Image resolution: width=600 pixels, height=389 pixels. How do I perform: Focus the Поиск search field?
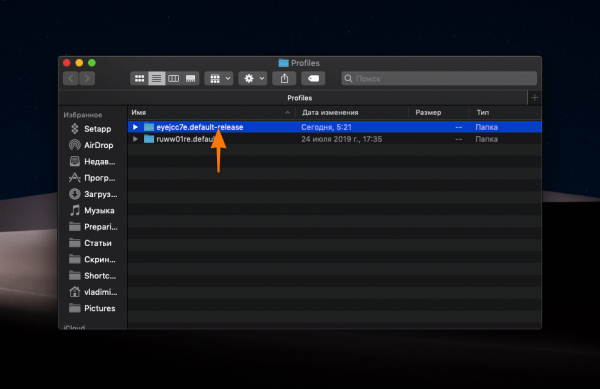439,78
